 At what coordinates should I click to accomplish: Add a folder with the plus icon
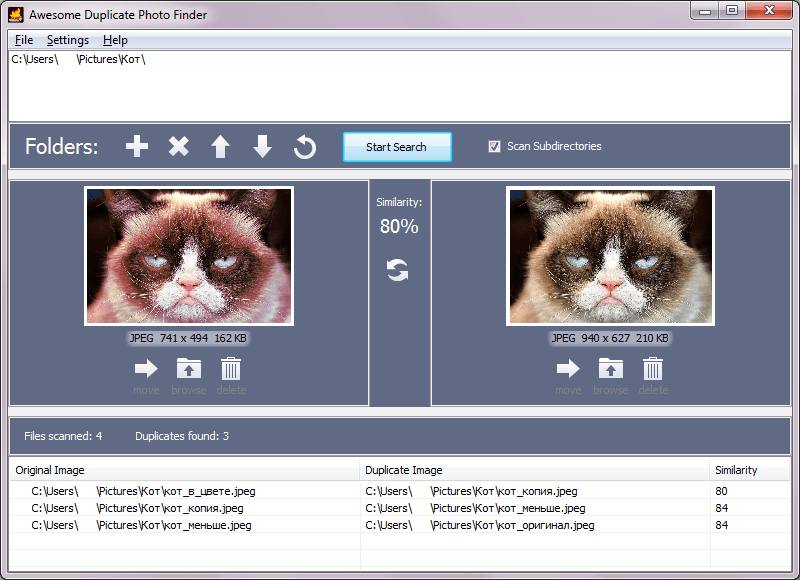click(137, 146)
